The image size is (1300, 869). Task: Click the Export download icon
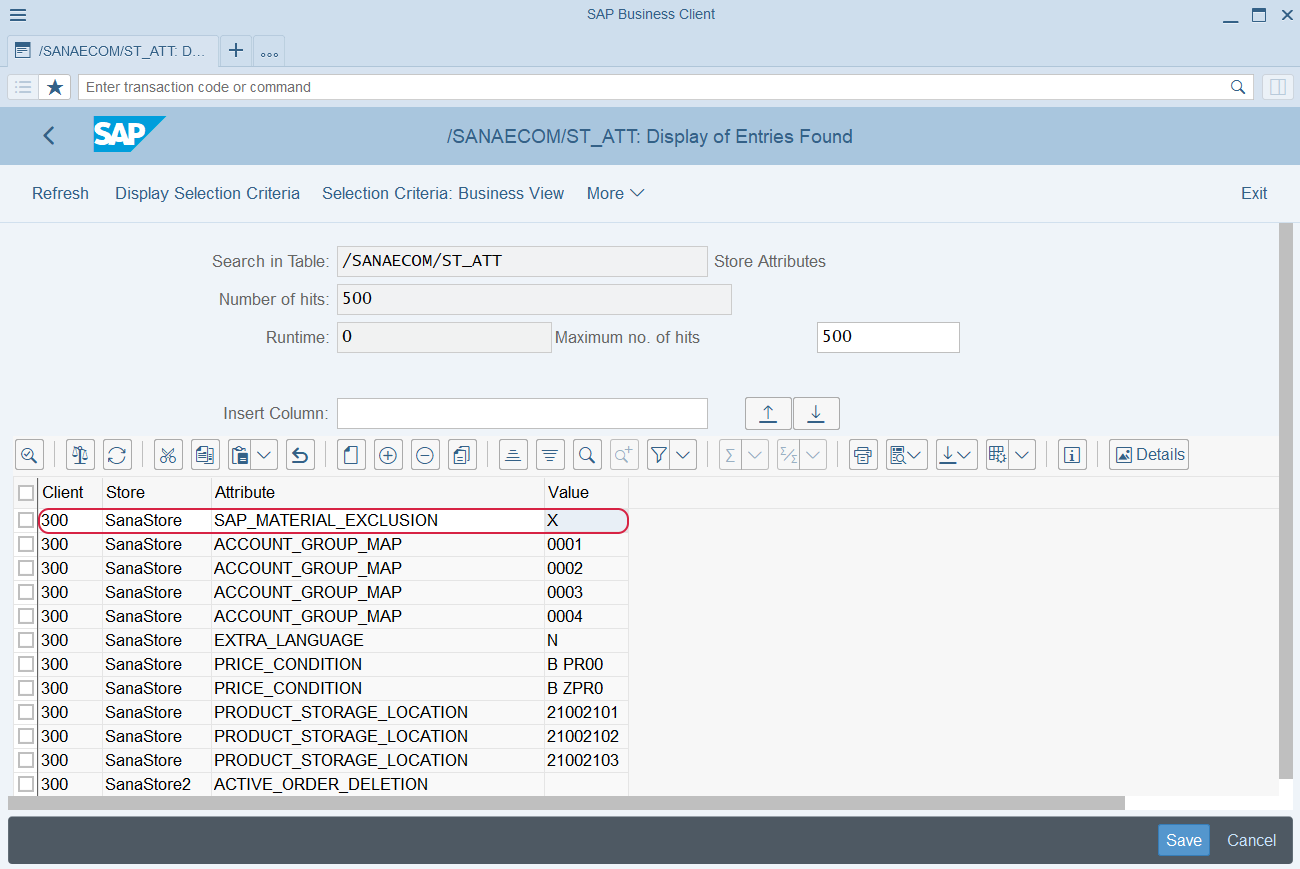(947, 455)
